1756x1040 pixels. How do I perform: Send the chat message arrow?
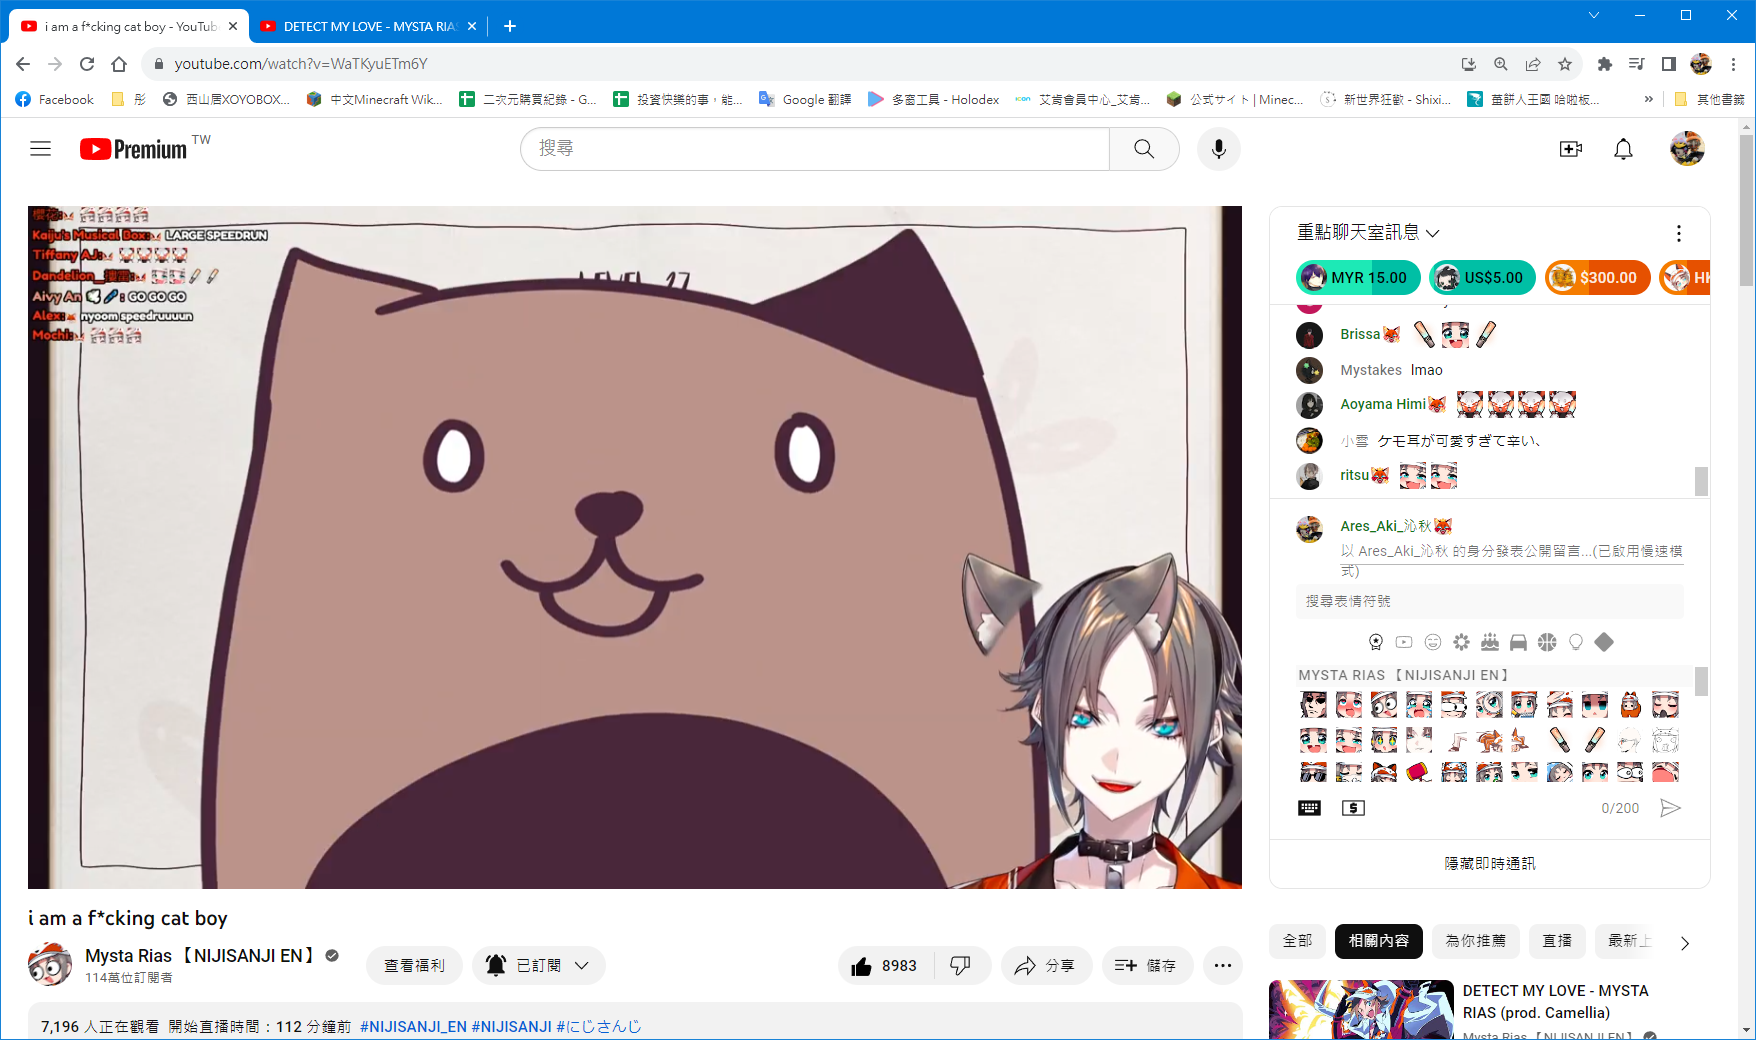[x=1670, y=808]
